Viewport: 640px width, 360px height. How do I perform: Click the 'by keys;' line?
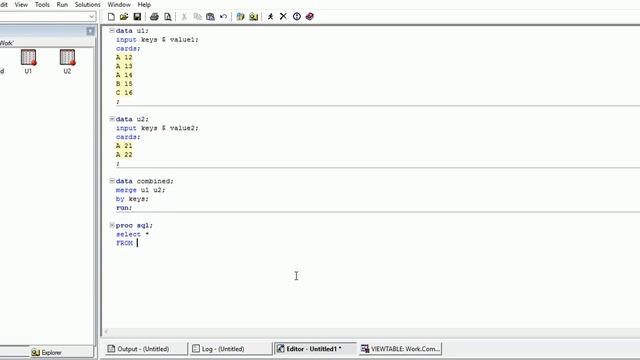pyautogui.click(x=132, y=199)
